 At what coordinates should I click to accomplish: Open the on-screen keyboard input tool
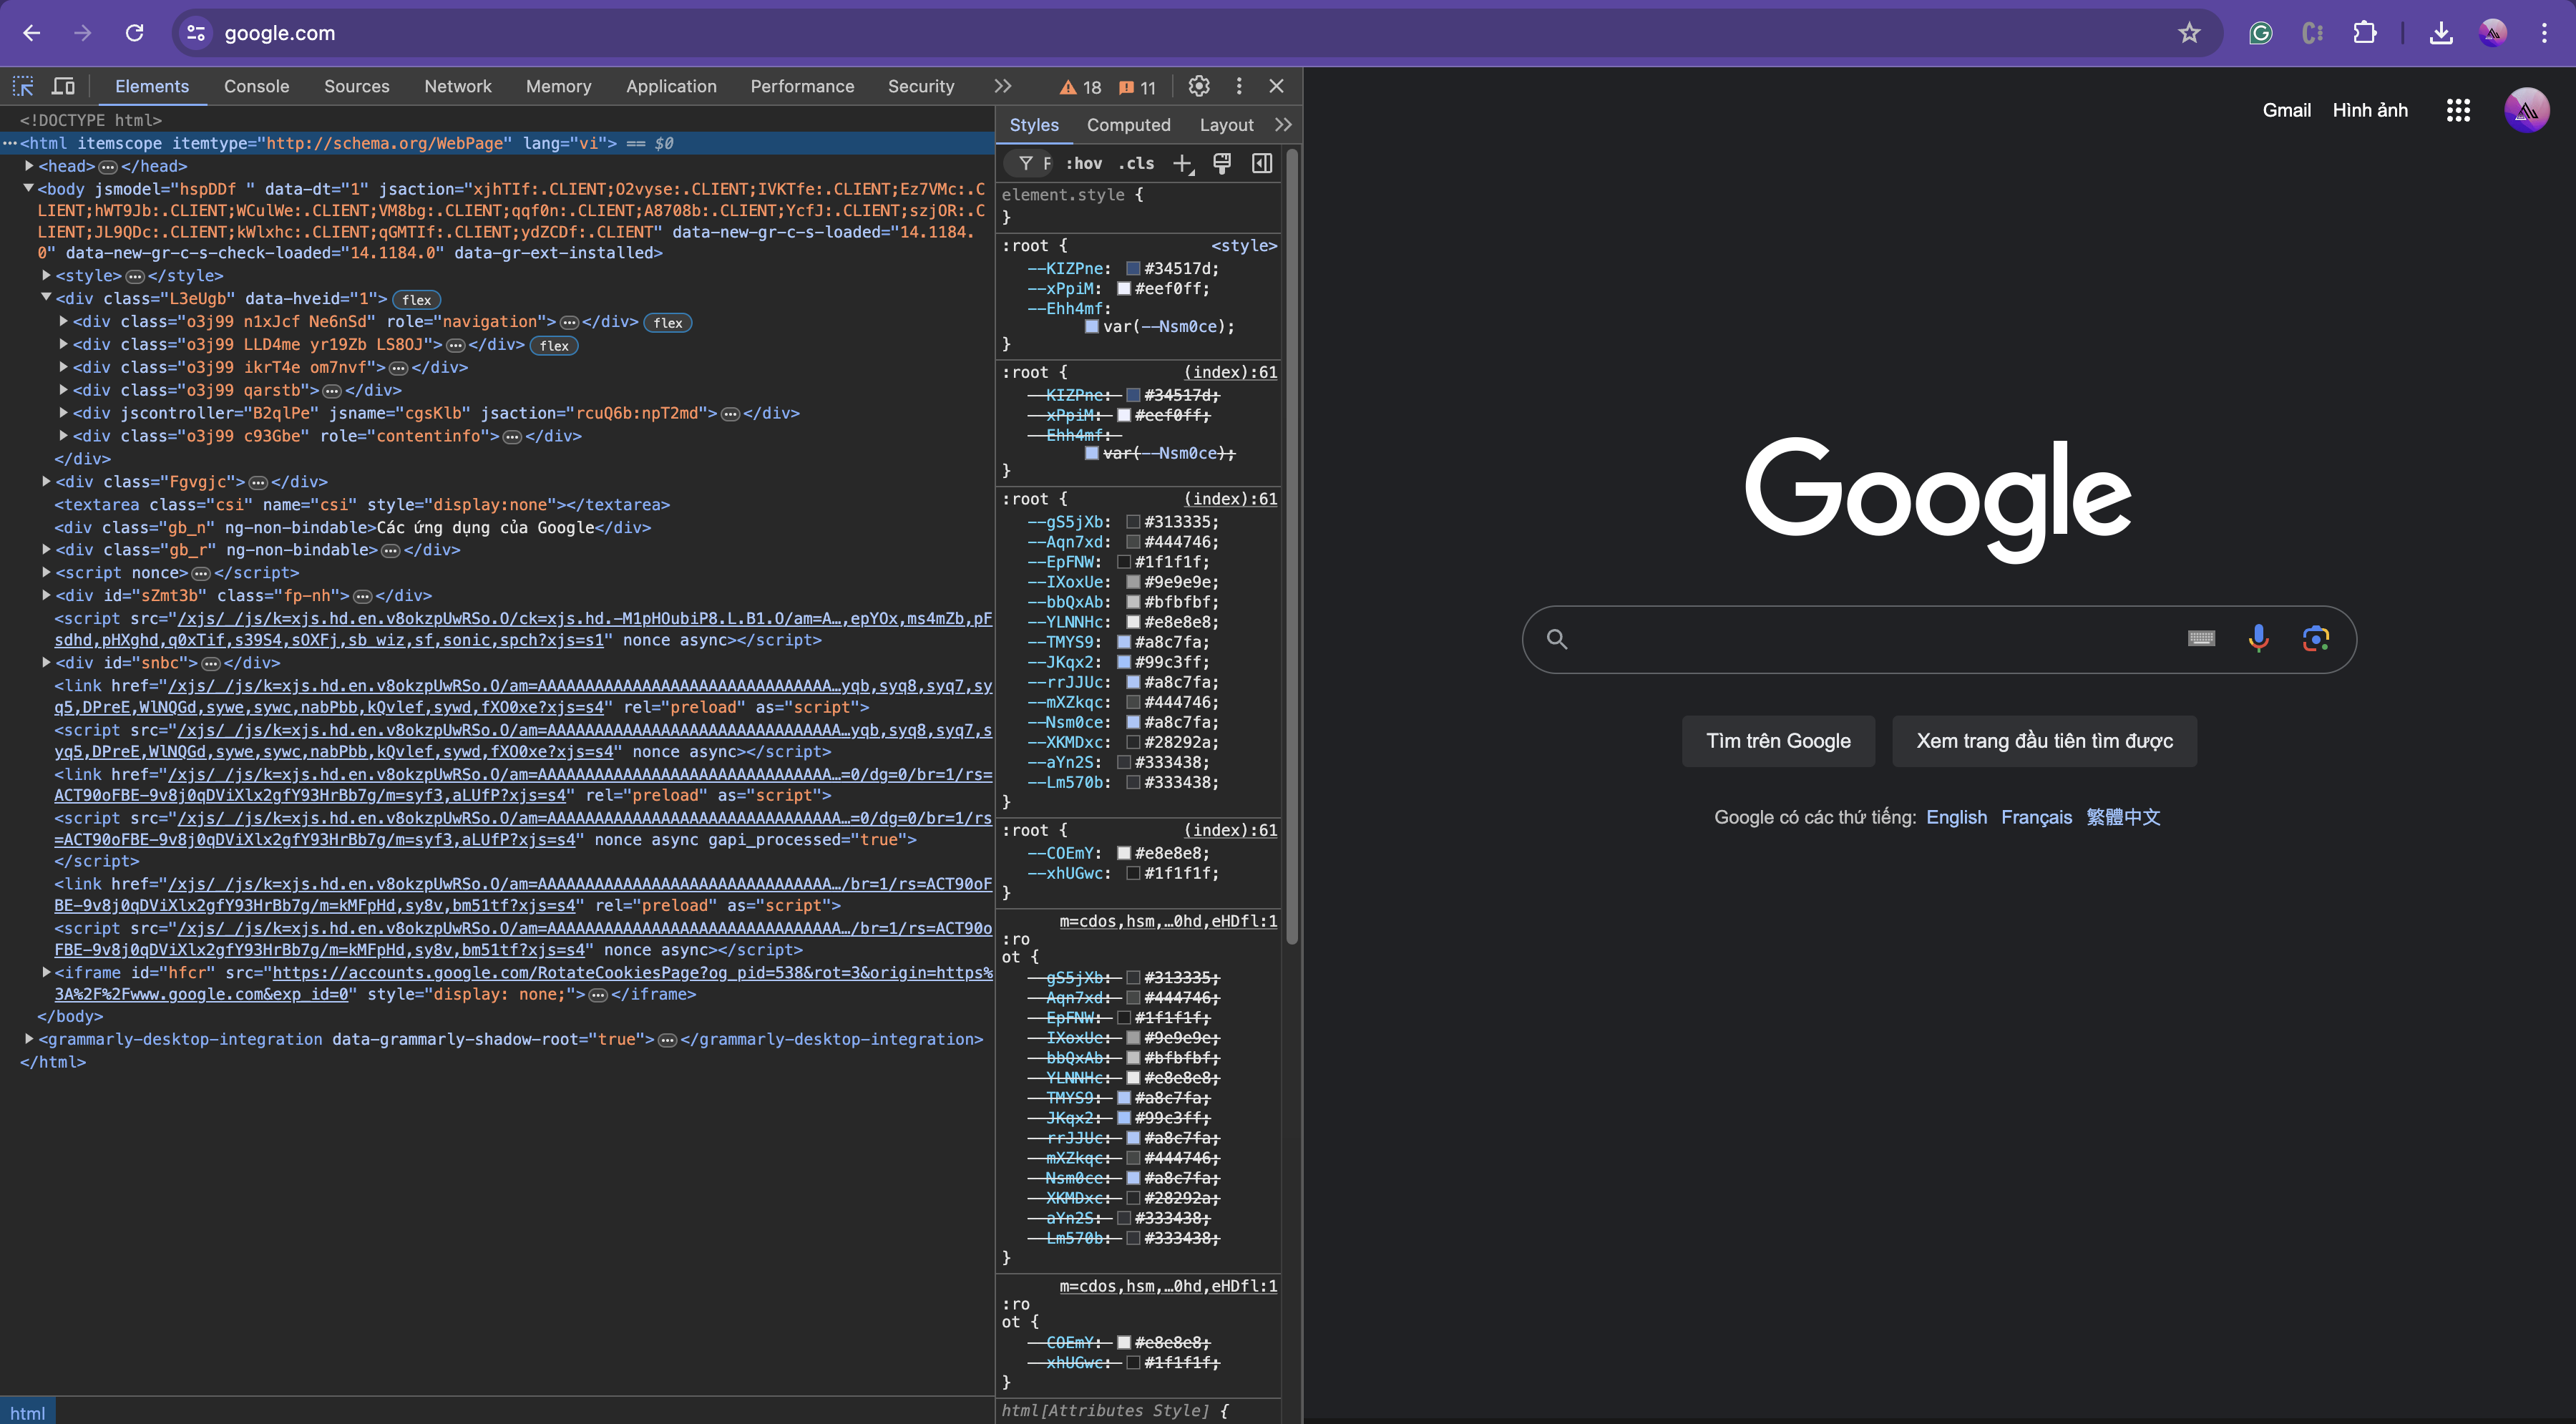[x=2201, y=638]
